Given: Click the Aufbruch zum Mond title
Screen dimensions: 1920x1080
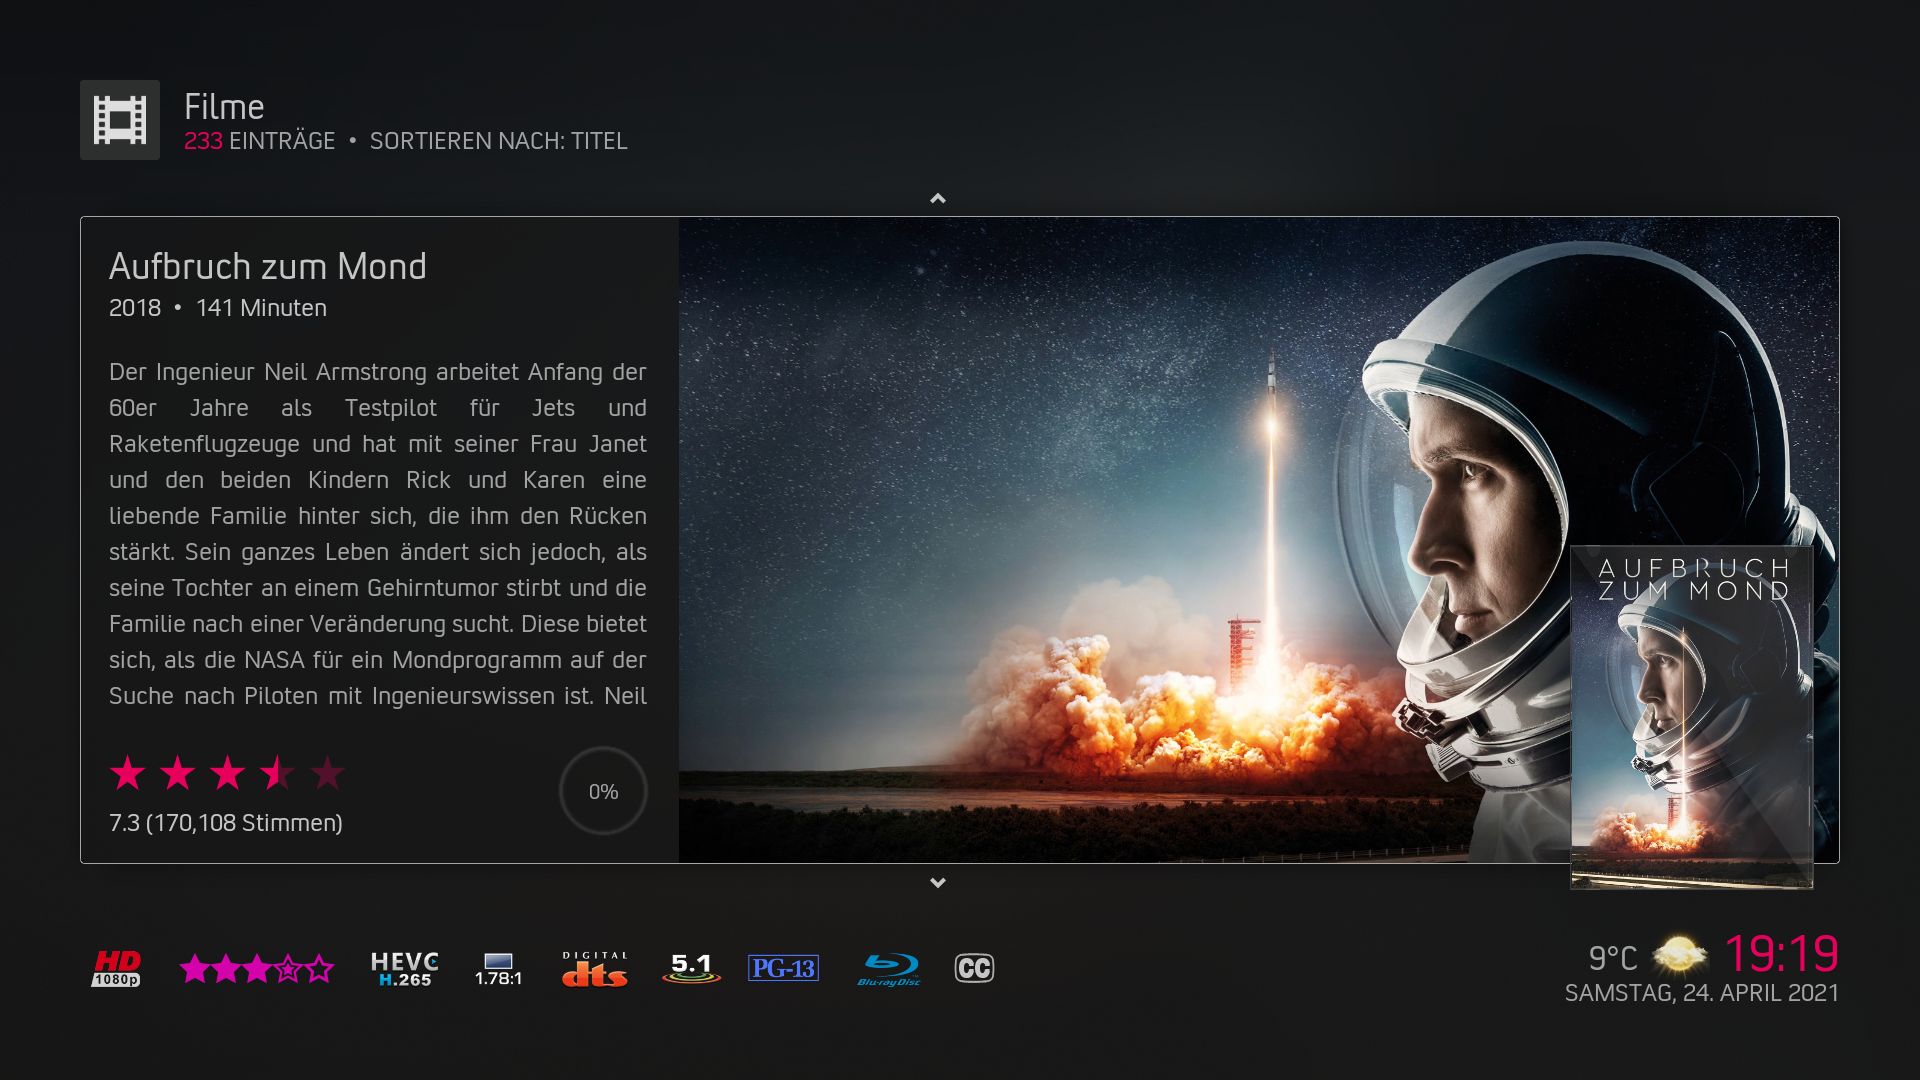Looking at the screenshot, I should [x=267, y=266].
